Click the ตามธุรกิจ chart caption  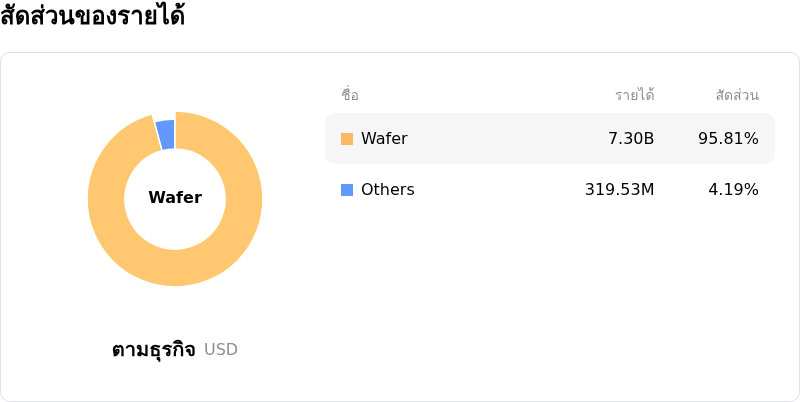pos(153,350)
